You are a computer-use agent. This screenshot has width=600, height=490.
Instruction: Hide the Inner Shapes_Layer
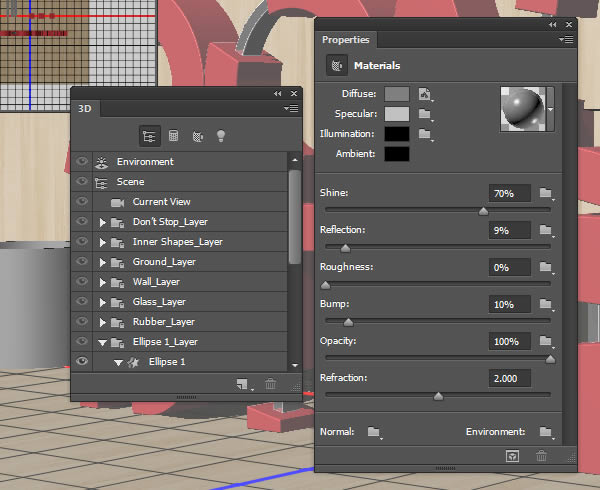(x=82, y=241)
